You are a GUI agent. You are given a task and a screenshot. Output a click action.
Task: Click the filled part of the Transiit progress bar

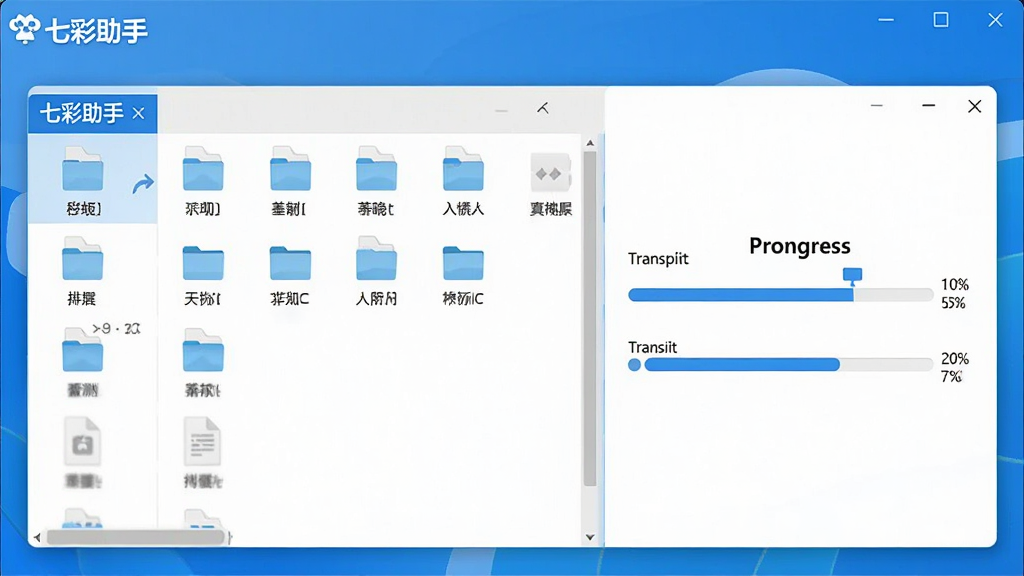click(742, 364)
